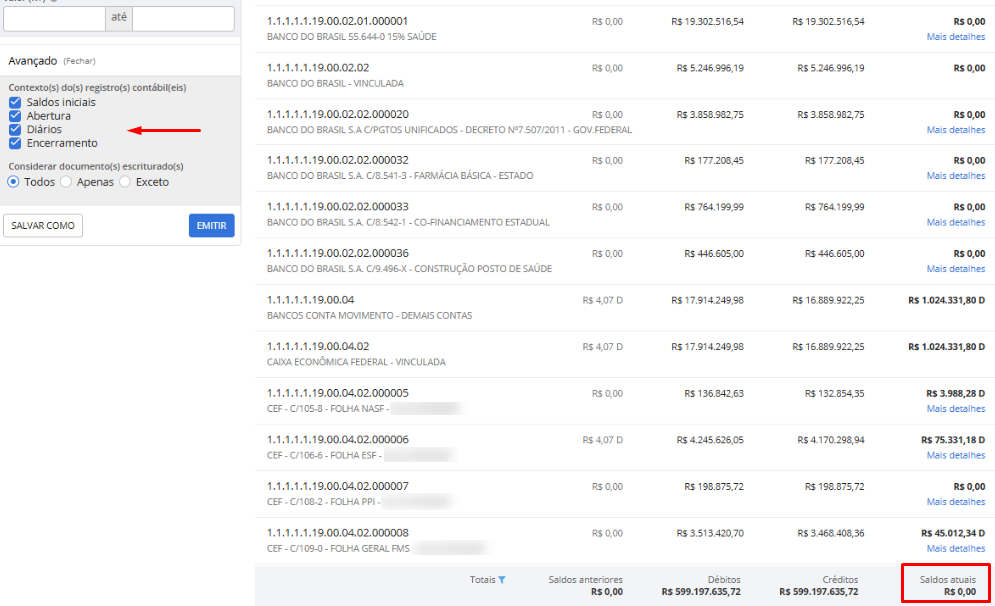Click the Débitos total R$ 599.197.635,72
The width and height of the screenshot is (995, 606).
click(x=701, y=592)
